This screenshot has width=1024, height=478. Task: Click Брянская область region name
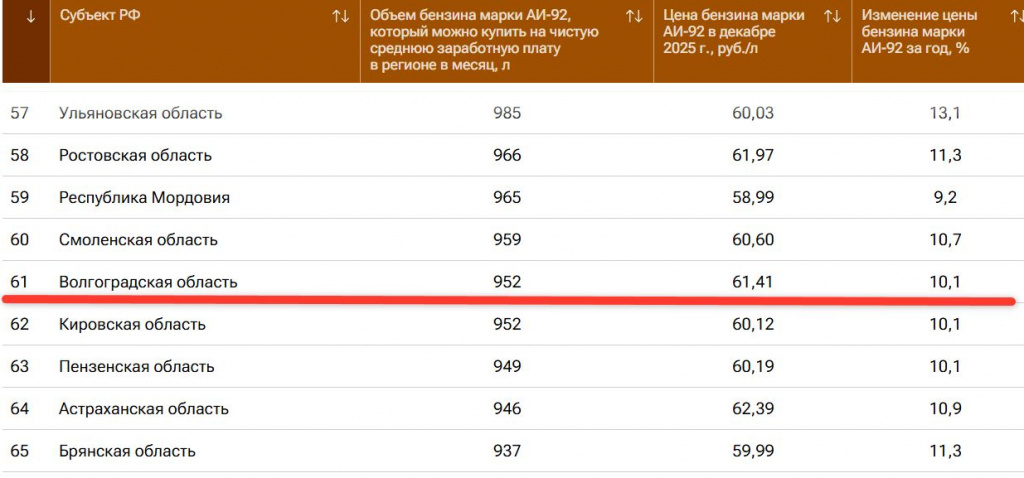pos(127,451)
